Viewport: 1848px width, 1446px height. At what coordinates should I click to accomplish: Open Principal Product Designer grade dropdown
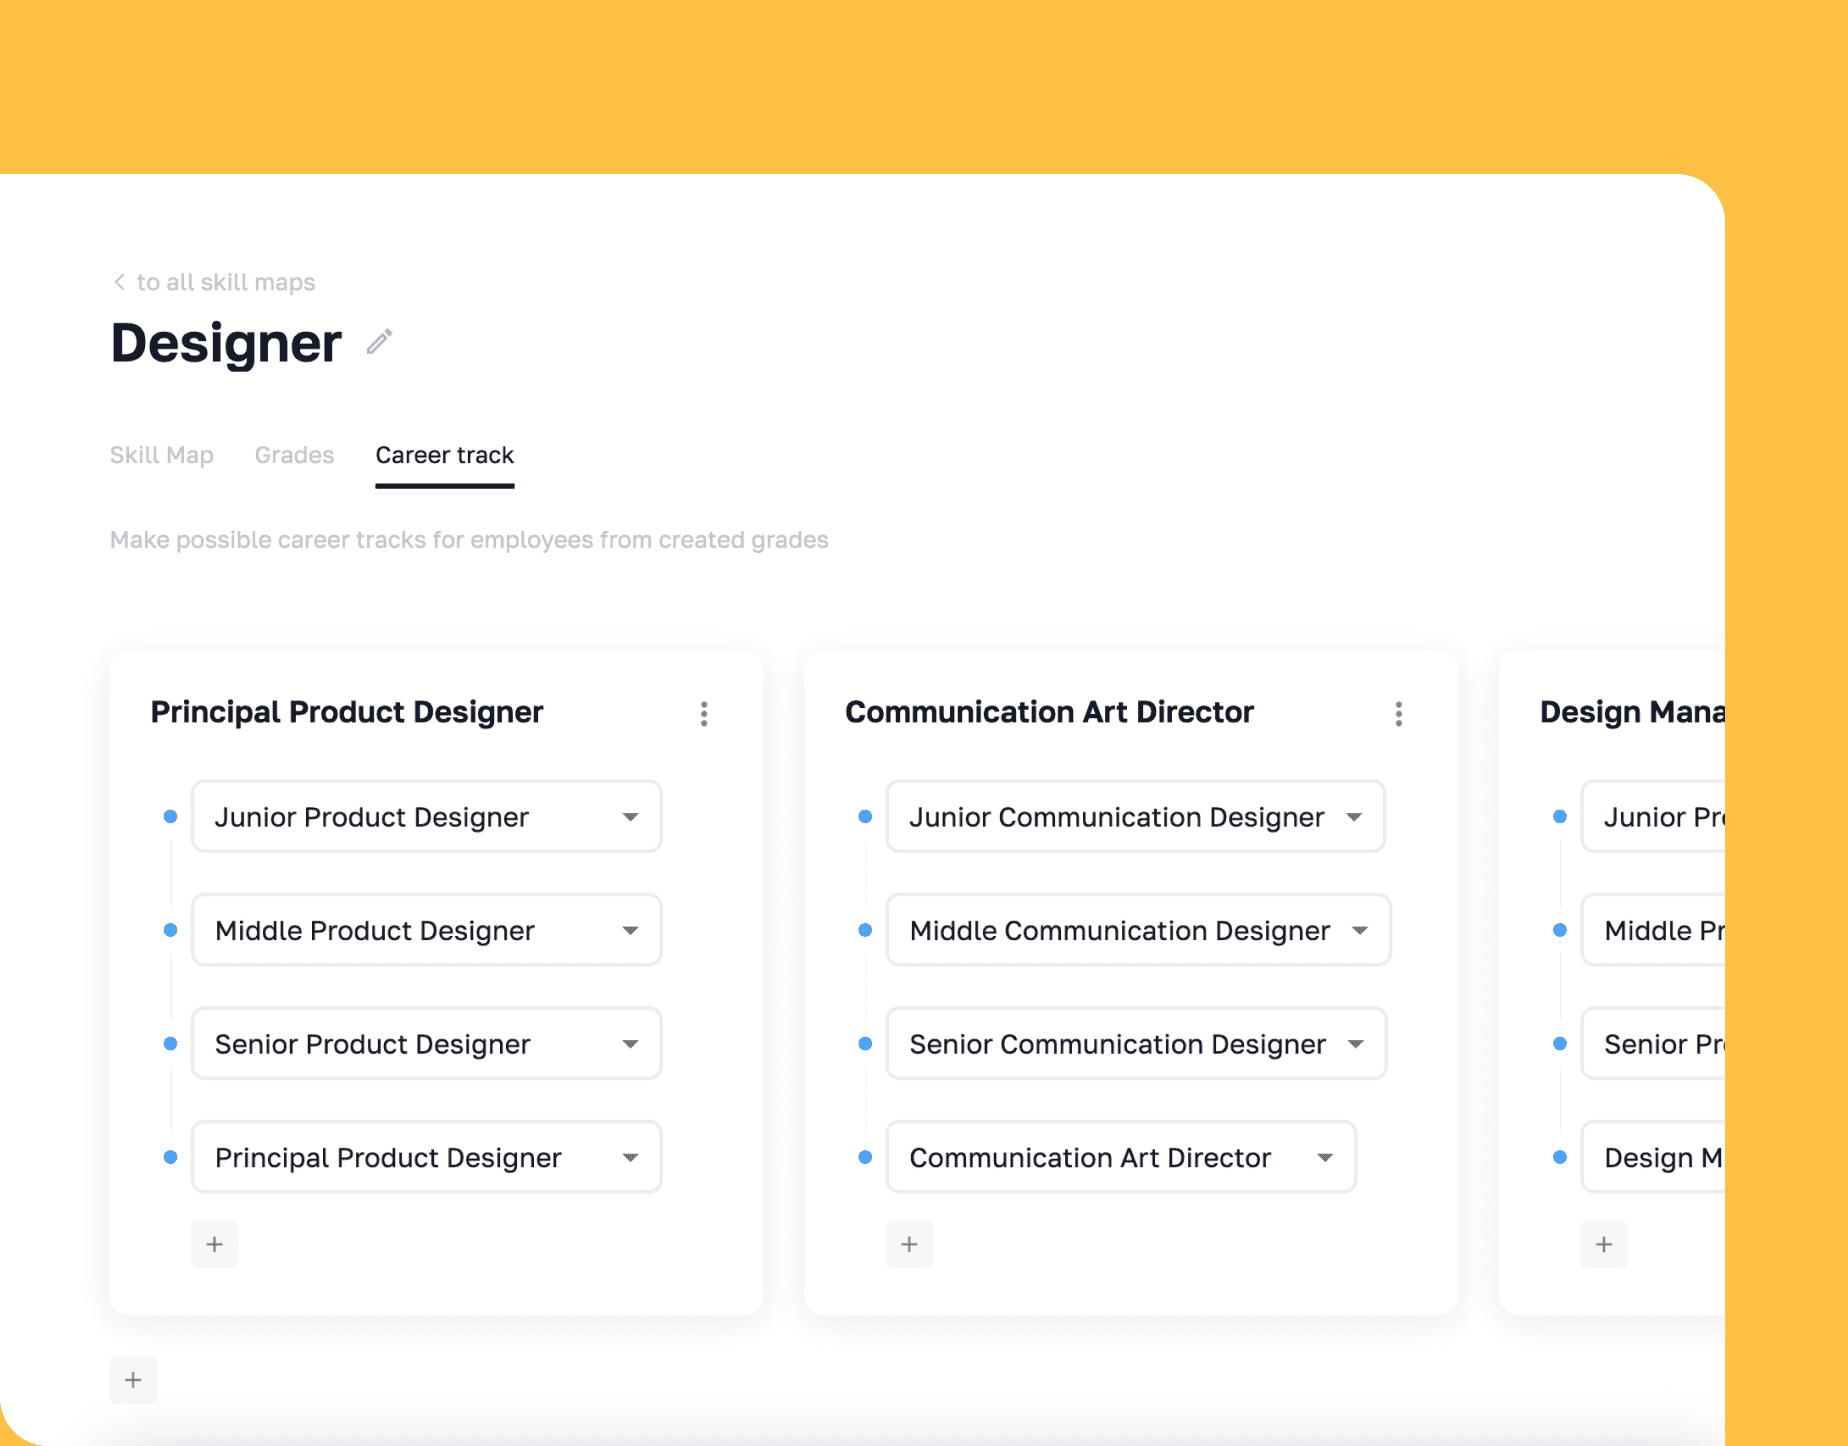coord(630,1157)
